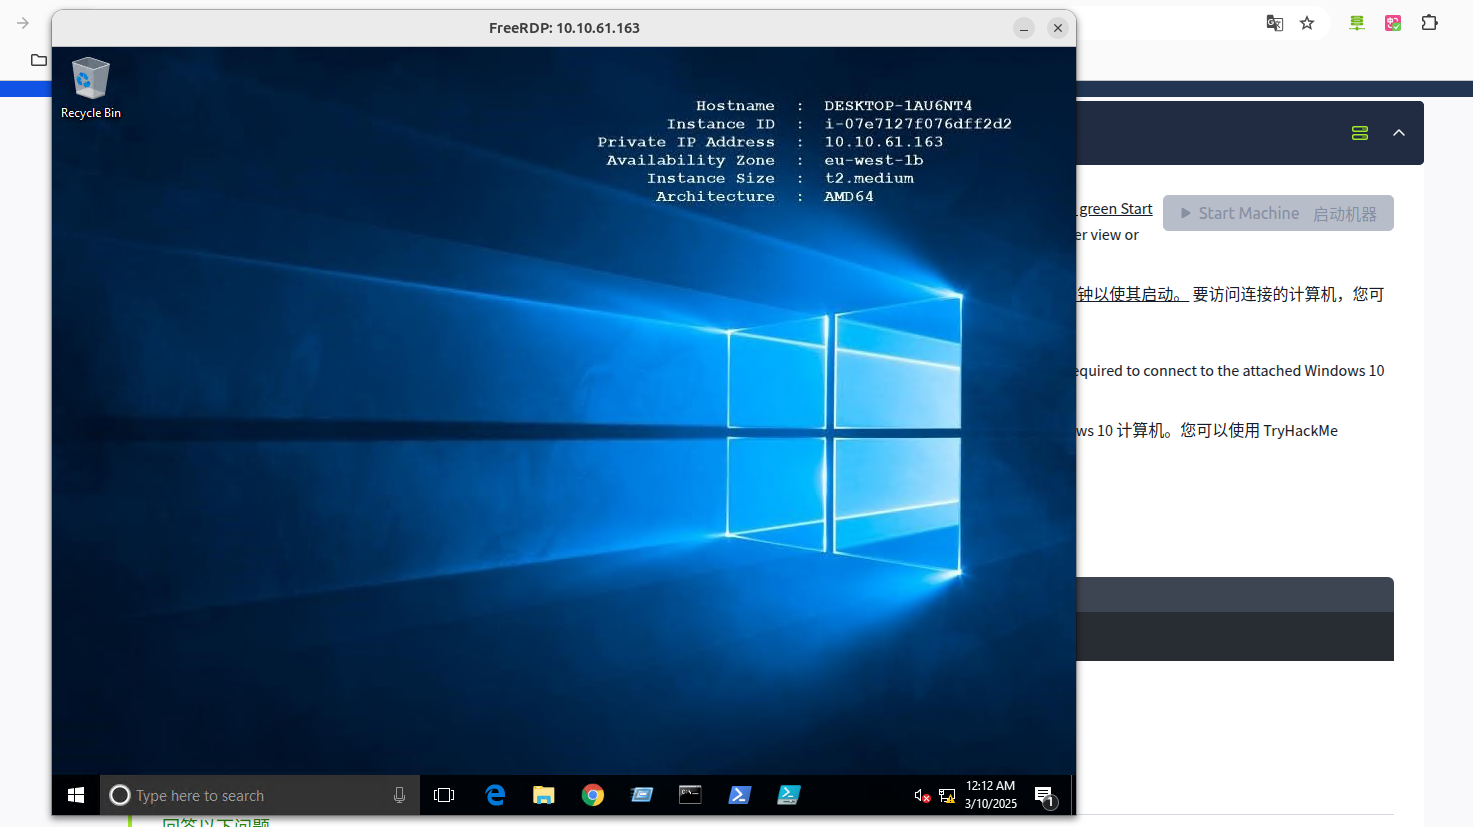Launch Microsoft Edge from the taskbar

[x=495, y=795]
